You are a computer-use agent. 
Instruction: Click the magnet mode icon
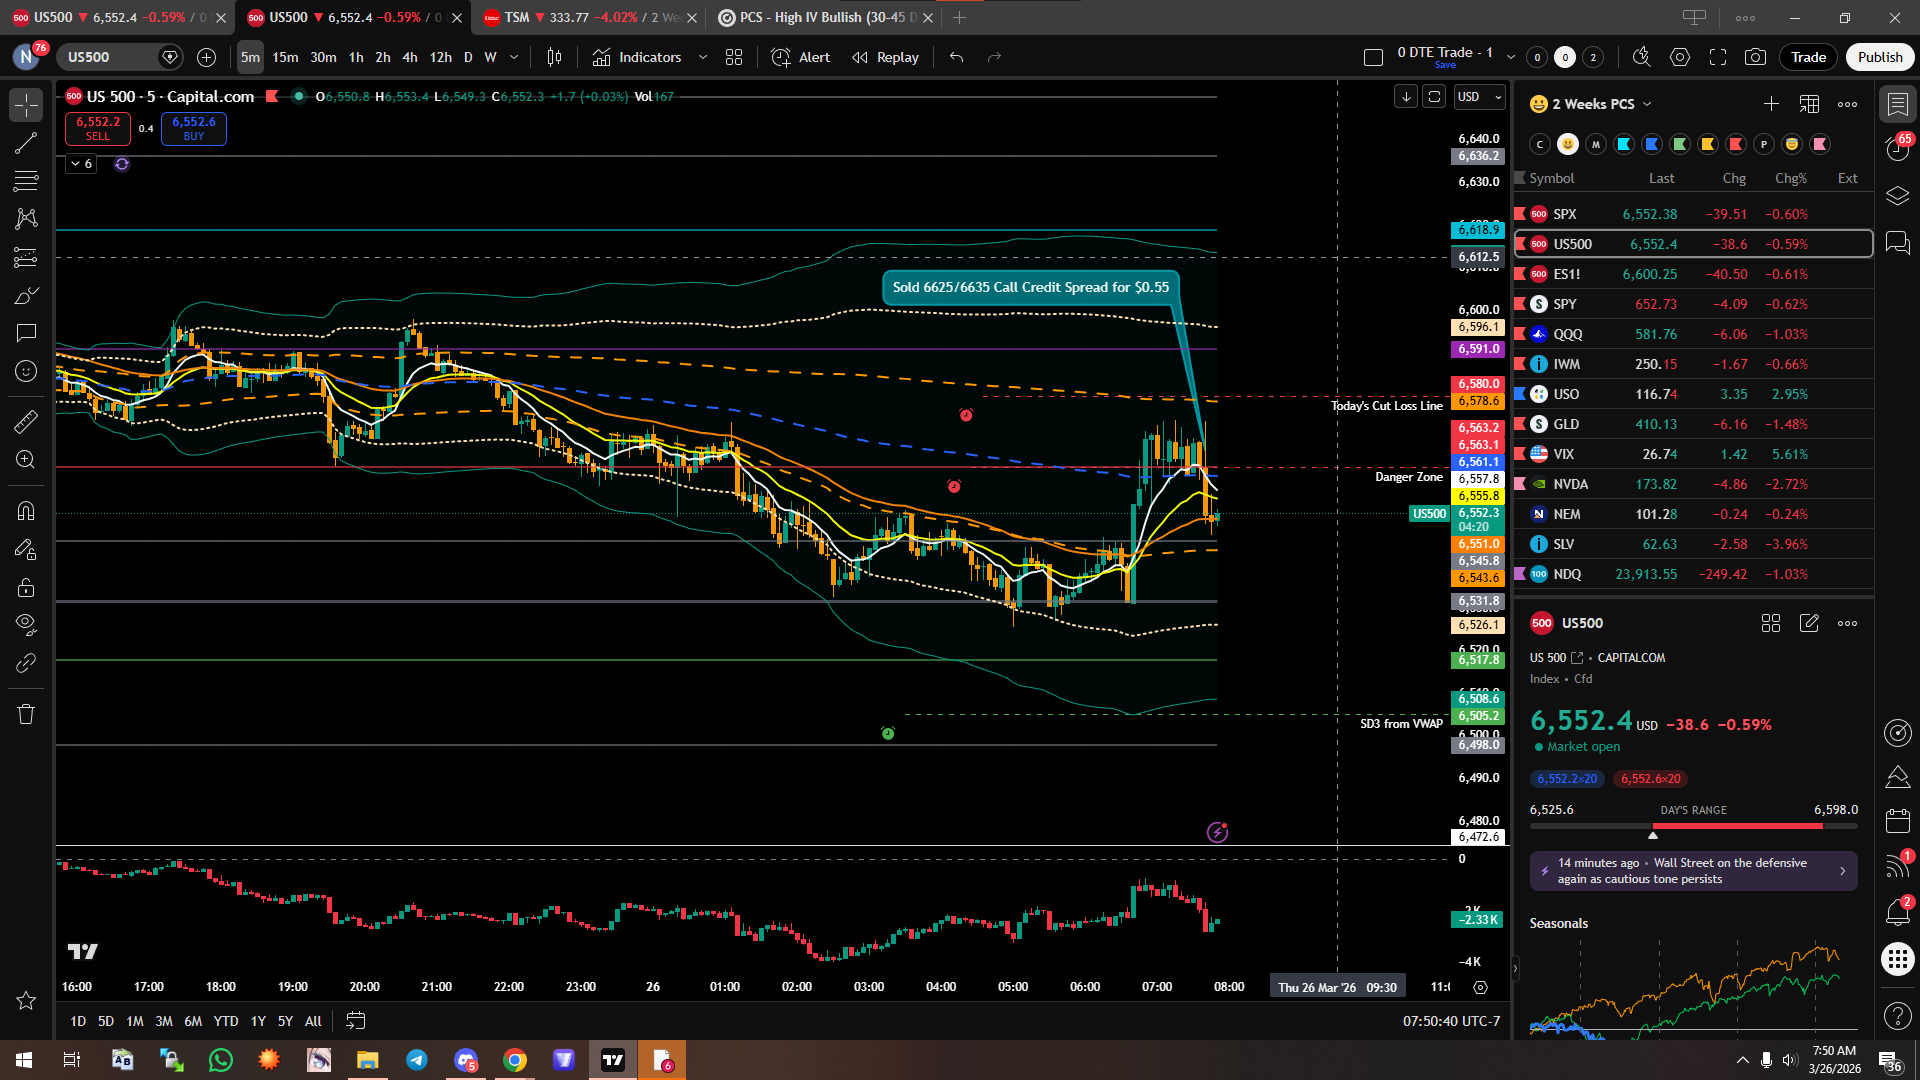[x=26, y=511]
